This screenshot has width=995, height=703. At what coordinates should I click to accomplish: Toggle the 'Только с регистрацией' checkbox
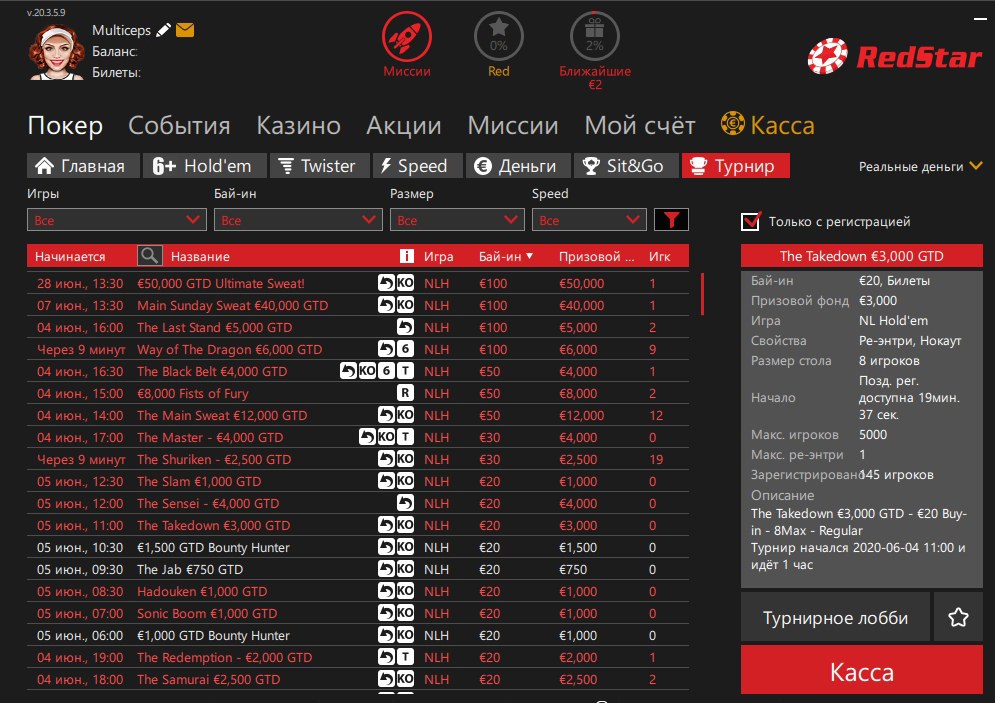click(751, 221)
